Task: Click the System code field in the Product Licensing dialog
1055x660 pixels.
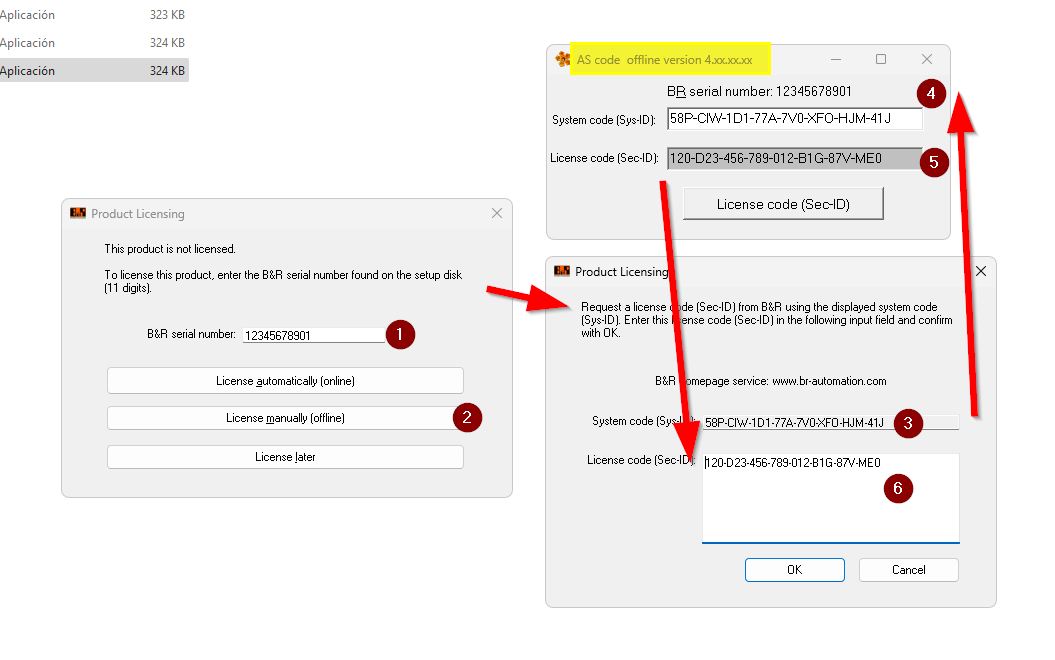Action: [830, 423]
